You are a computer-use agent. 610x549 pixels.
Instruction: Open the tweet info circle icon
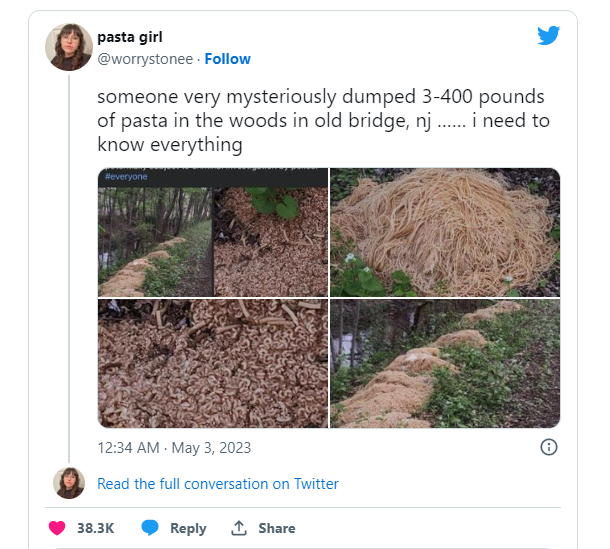(x=549, y=447)
